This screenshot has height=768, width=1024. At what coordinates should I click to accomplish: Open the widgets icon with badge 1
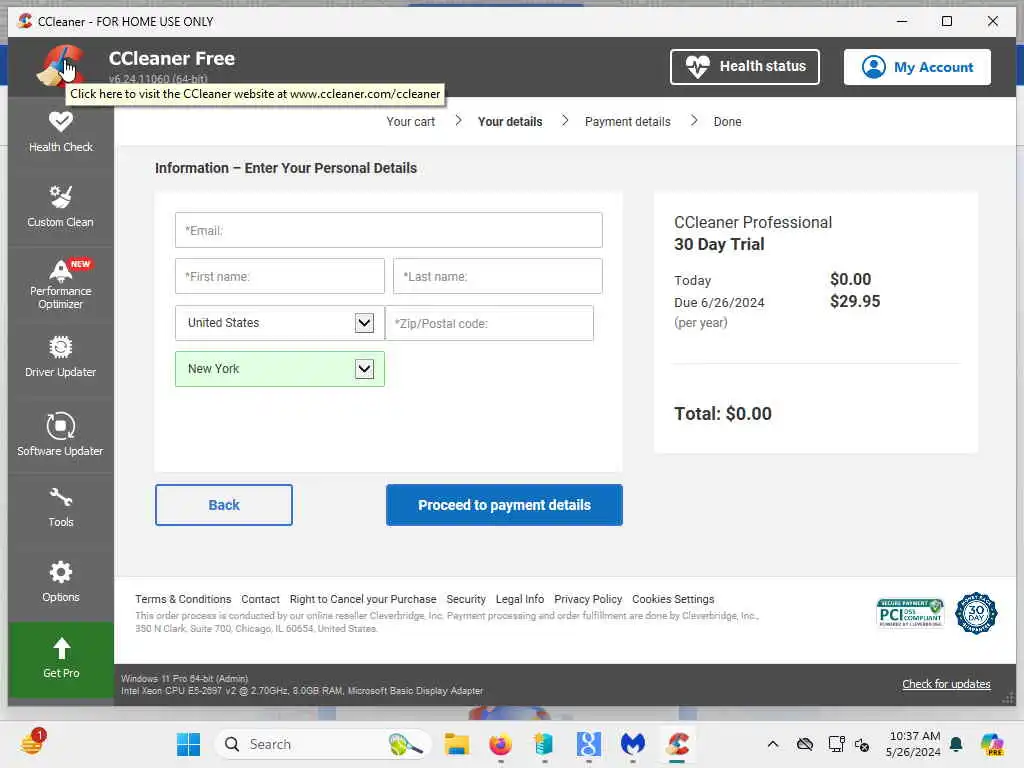(32, 743)
